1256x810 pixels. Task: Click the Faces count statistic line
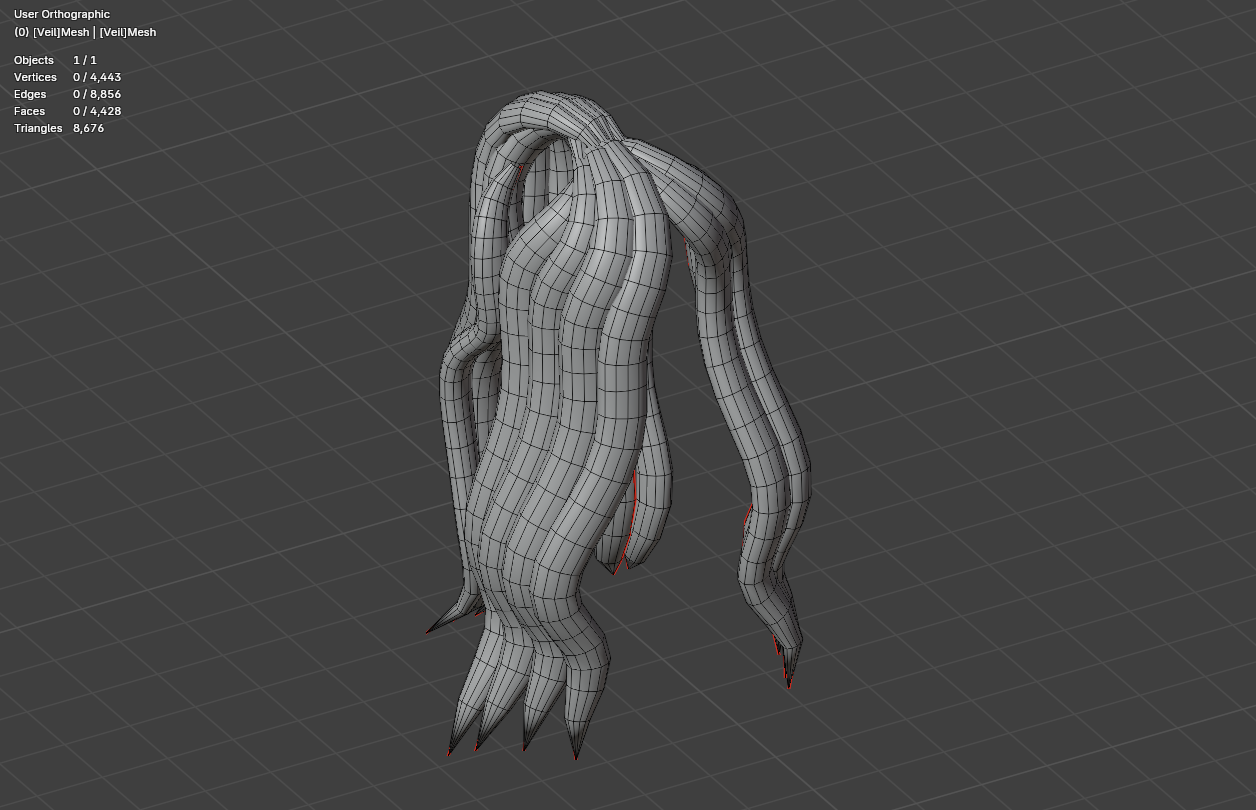[x=67, y=111]
